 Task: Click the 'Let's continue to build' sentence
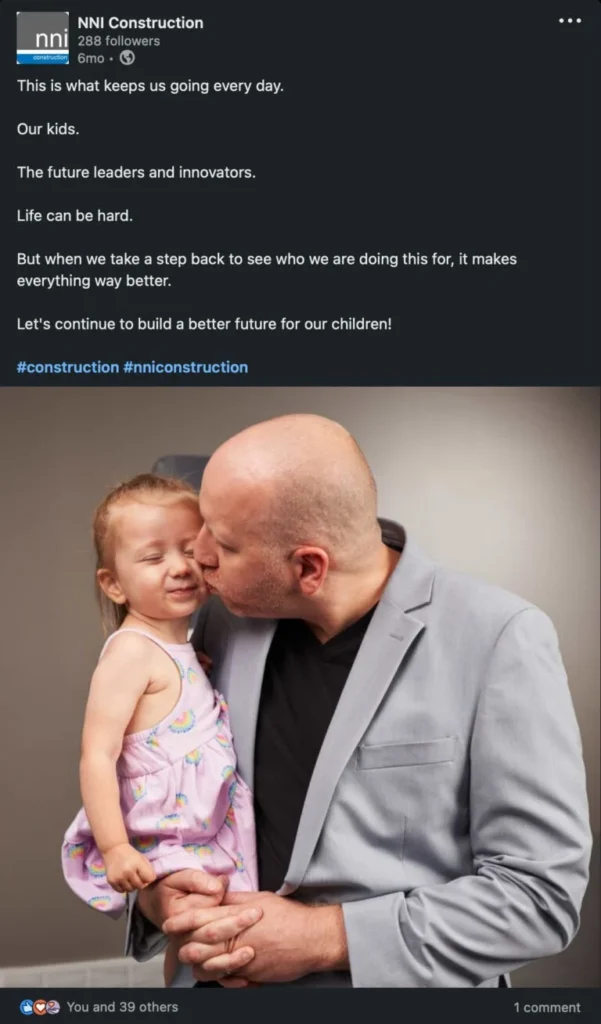click(204, 324)
